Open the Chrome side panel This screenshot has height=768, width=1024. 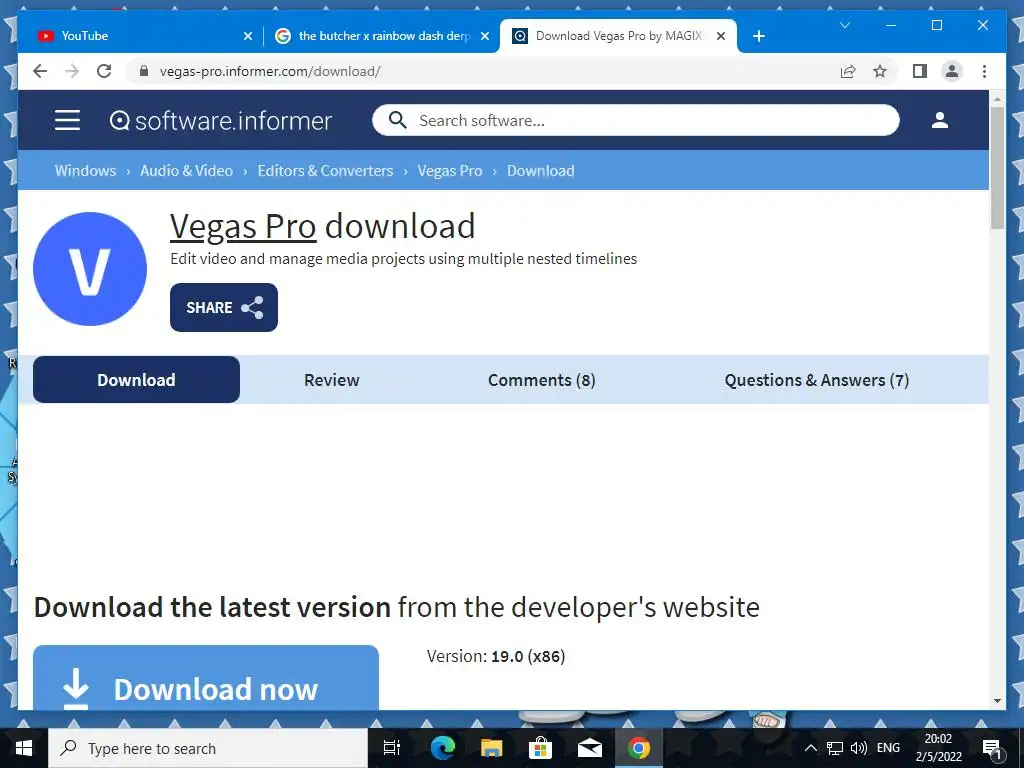(x=920, y=71)
